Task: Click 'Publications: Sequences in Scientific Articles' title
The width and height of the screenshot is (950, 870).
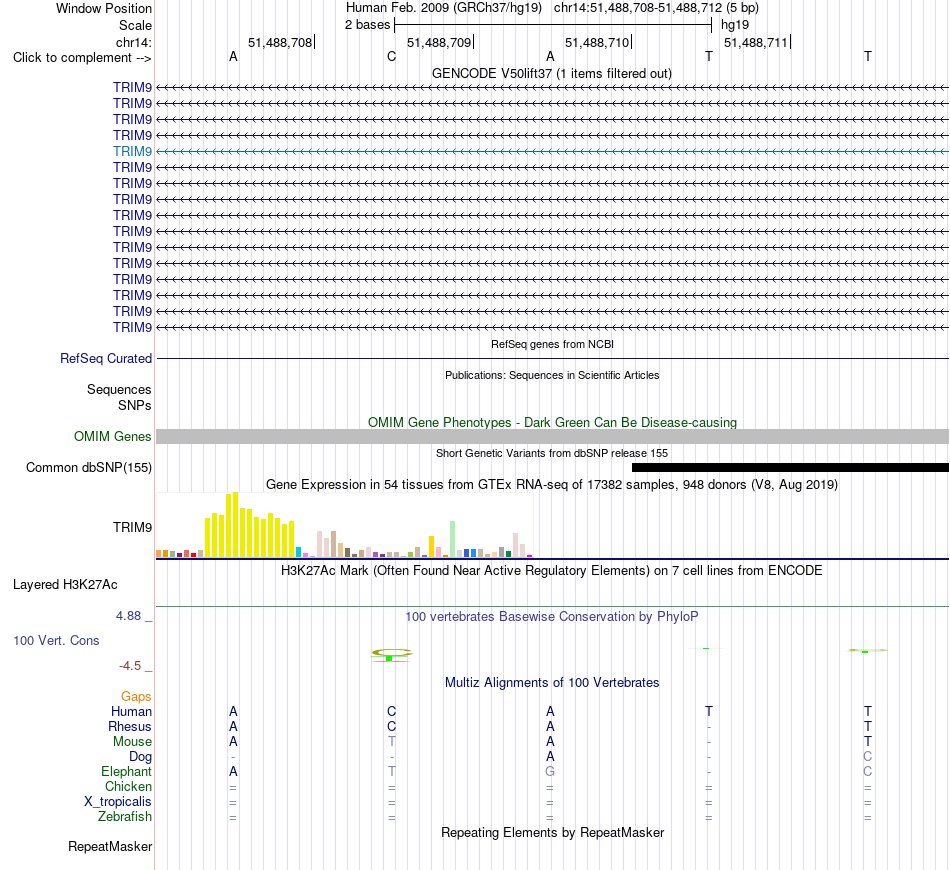Action: tap(552, 376)
